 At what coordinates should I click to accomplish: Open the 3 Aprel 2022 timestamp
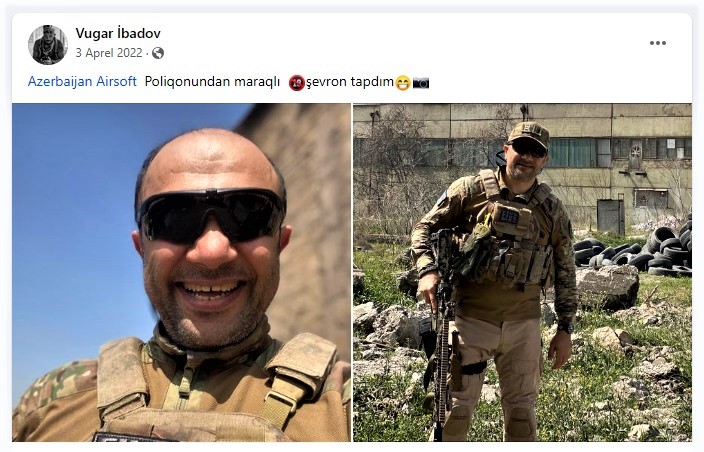click(x=109, y=53)
